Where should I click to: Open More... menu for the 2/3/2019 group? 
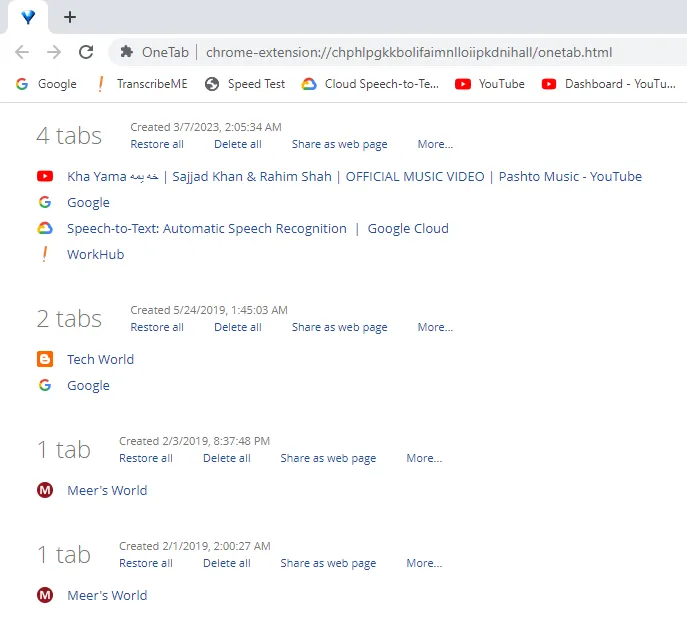pyautogui.click(x=425, y=458)
